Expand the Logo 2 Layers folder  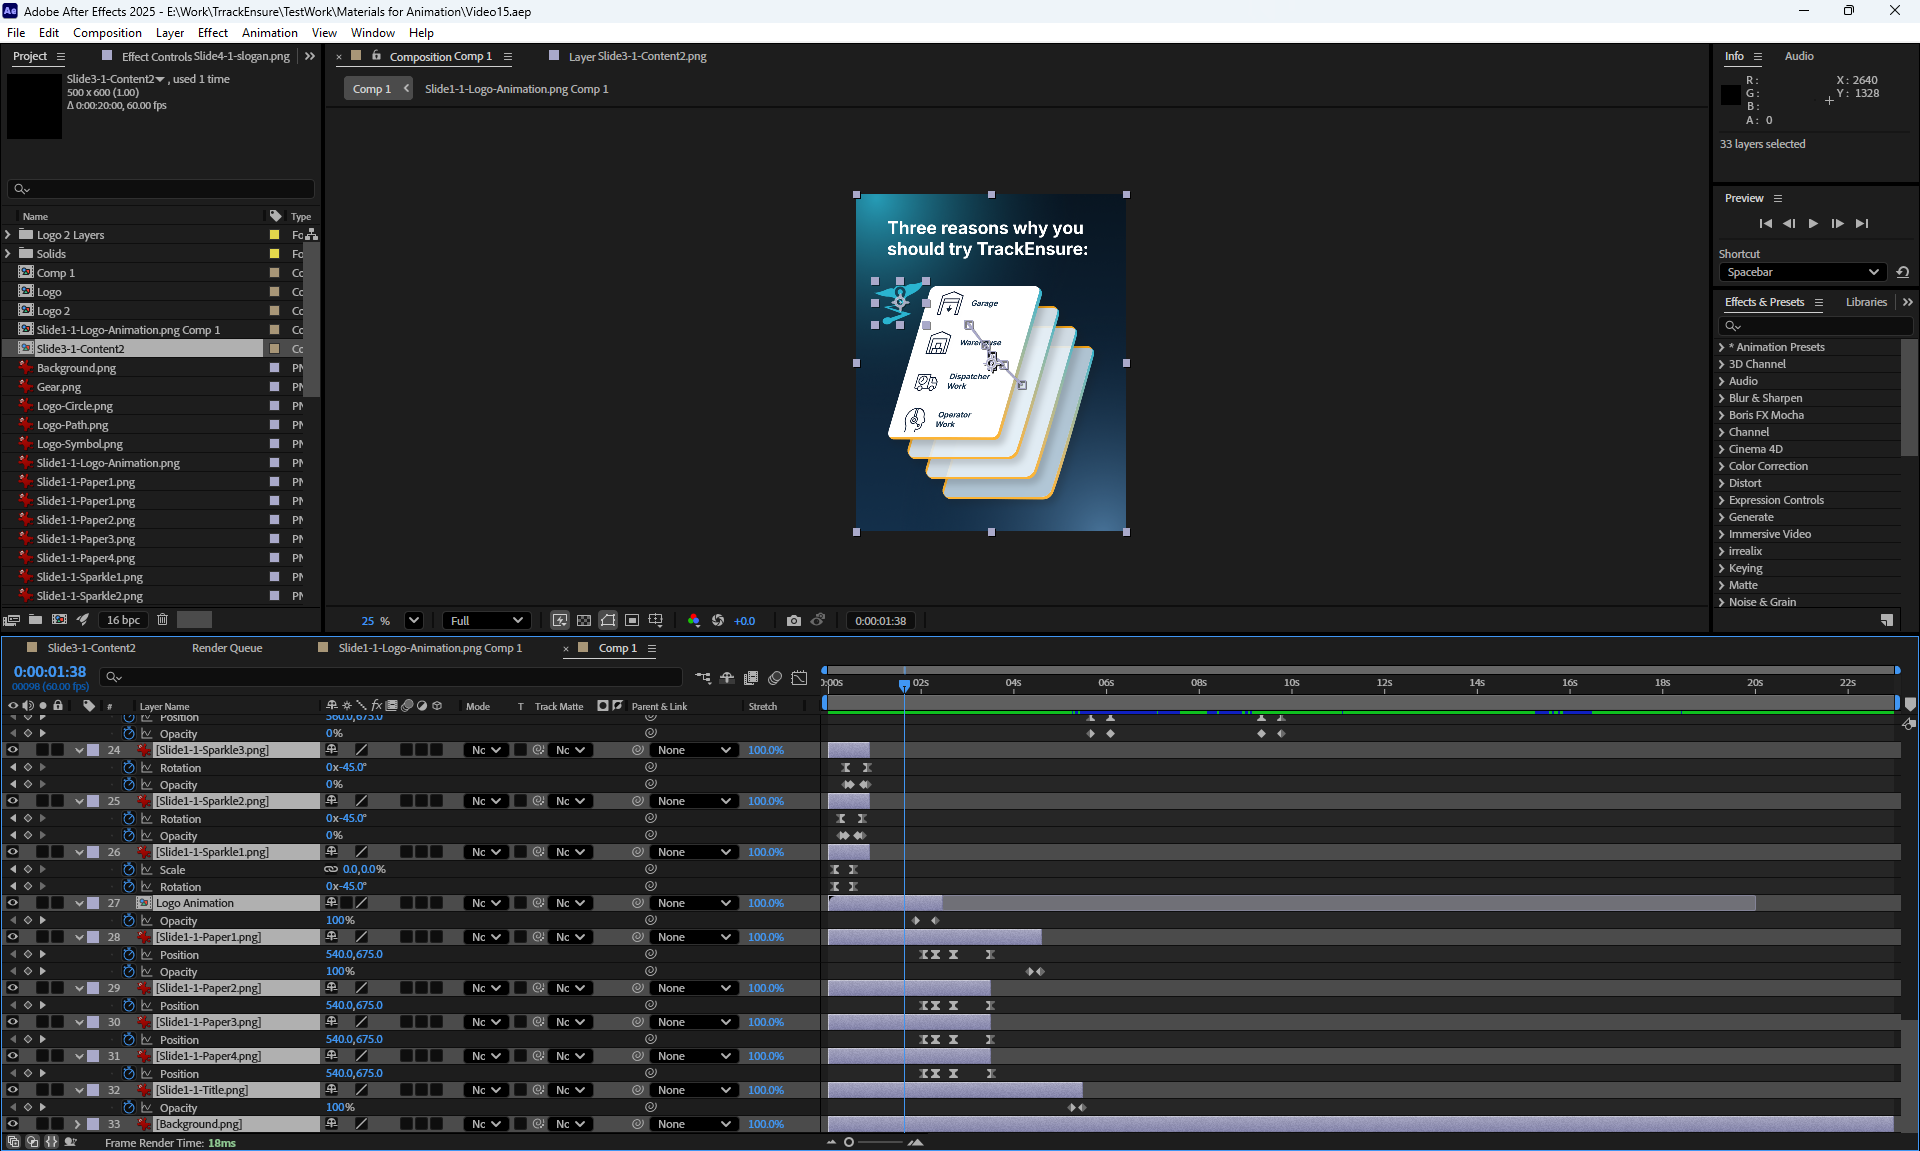coord(8,235)
